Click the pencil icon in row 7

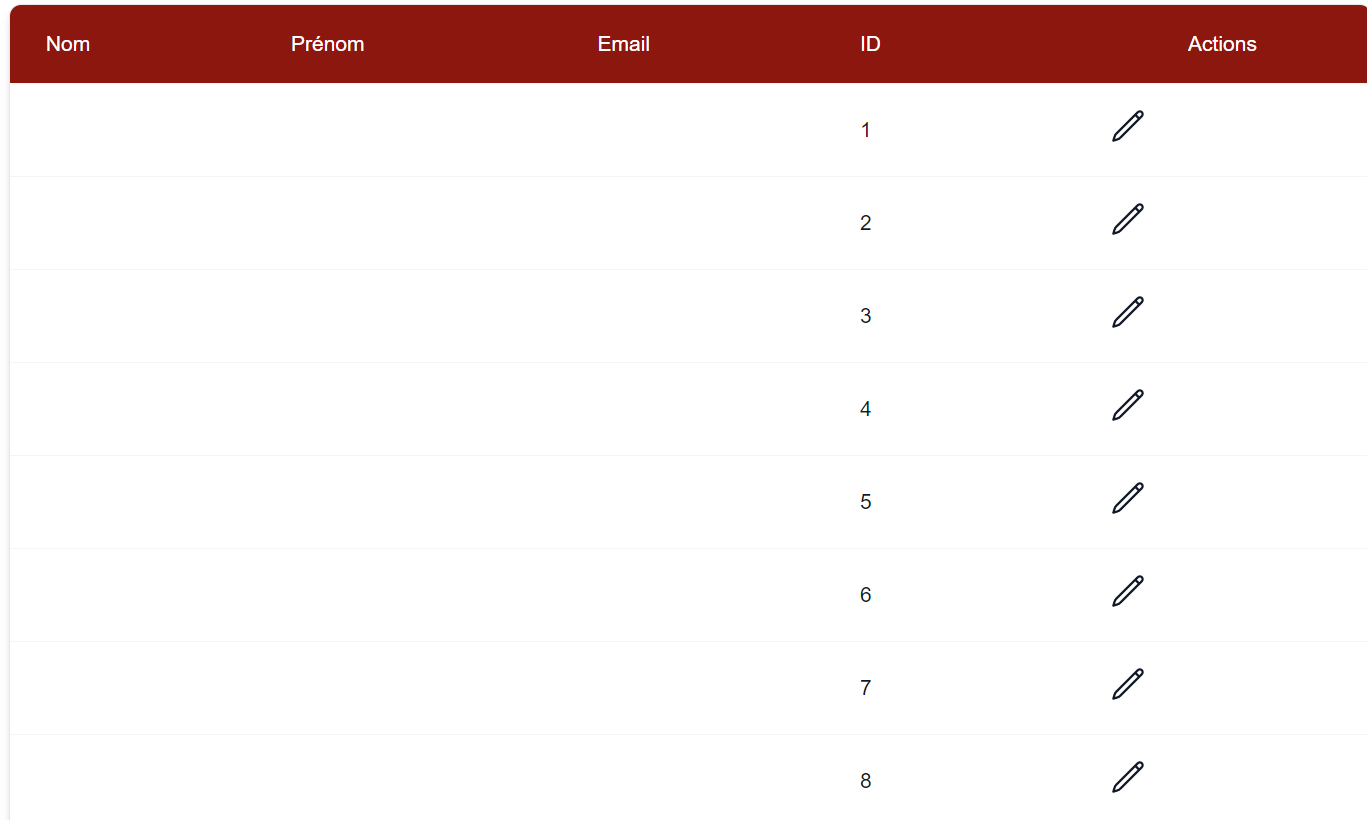coord(1127,685)
